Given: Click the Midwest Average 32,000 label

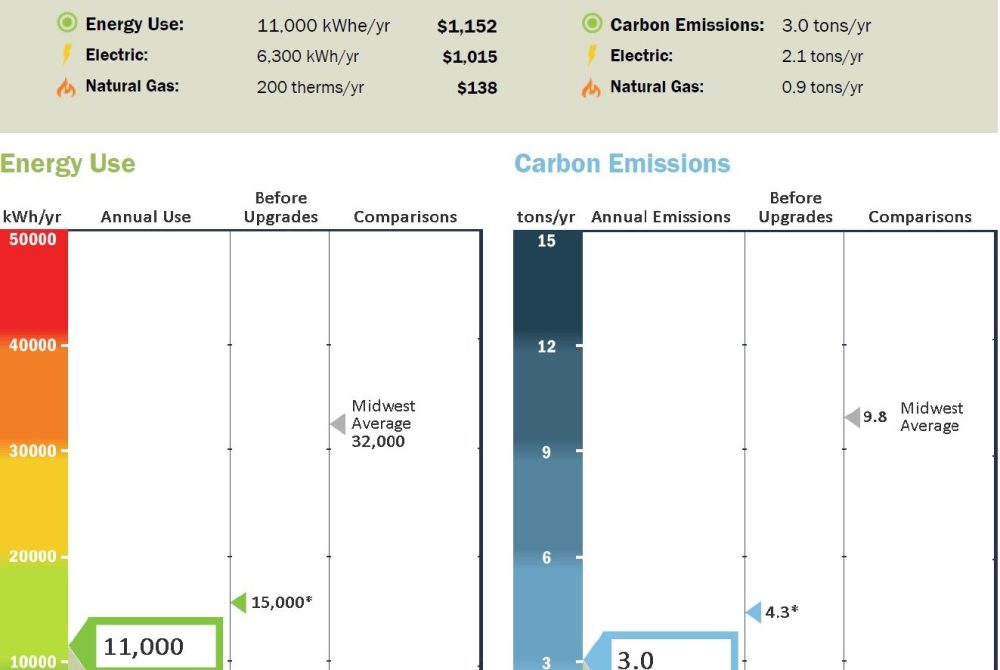Looking at the screenshot, I should [x=383, y=423].
